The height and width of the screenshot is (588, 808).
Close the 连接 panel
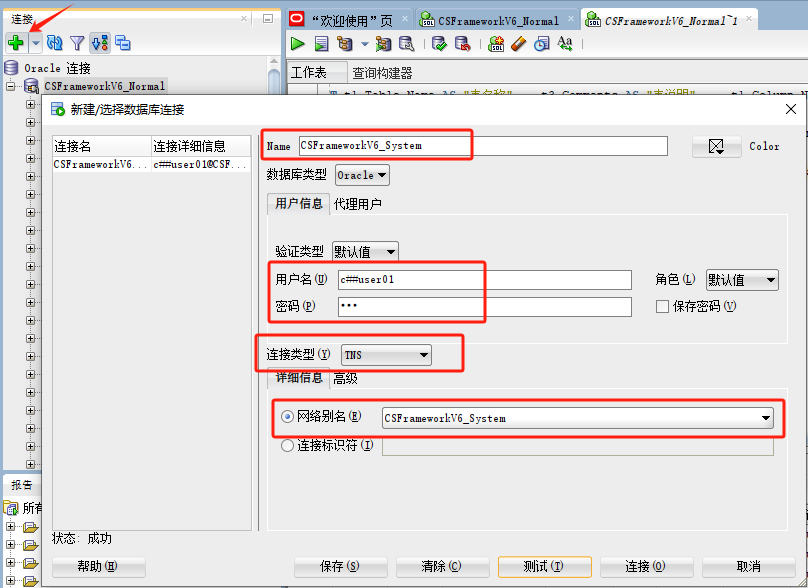[x=244, y=19]
